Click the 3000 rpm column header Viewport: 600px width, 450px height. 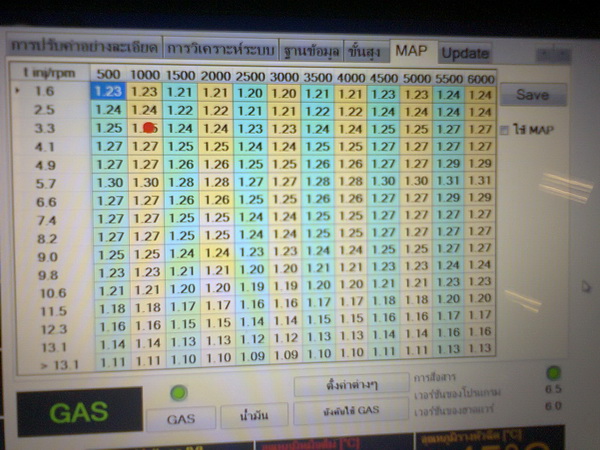point(284,77)
